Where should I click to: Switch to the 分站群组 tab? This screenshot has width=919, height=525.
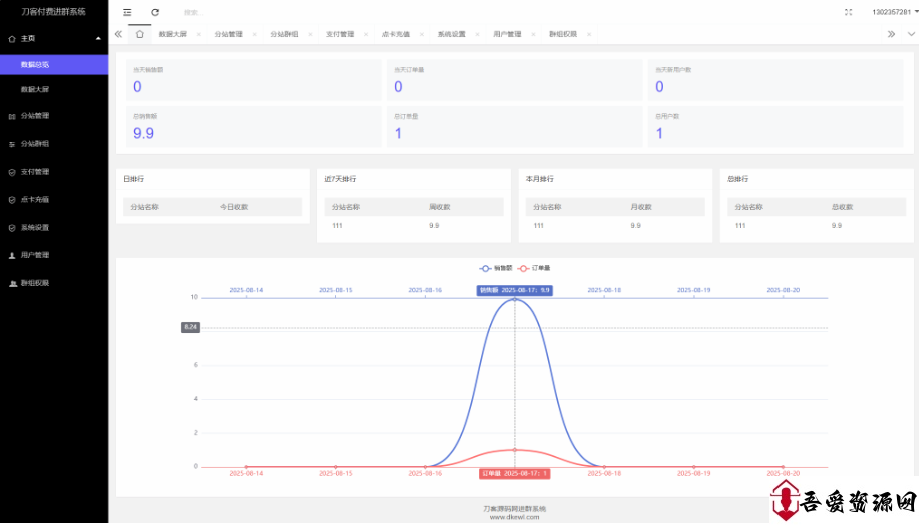[284, 35]
